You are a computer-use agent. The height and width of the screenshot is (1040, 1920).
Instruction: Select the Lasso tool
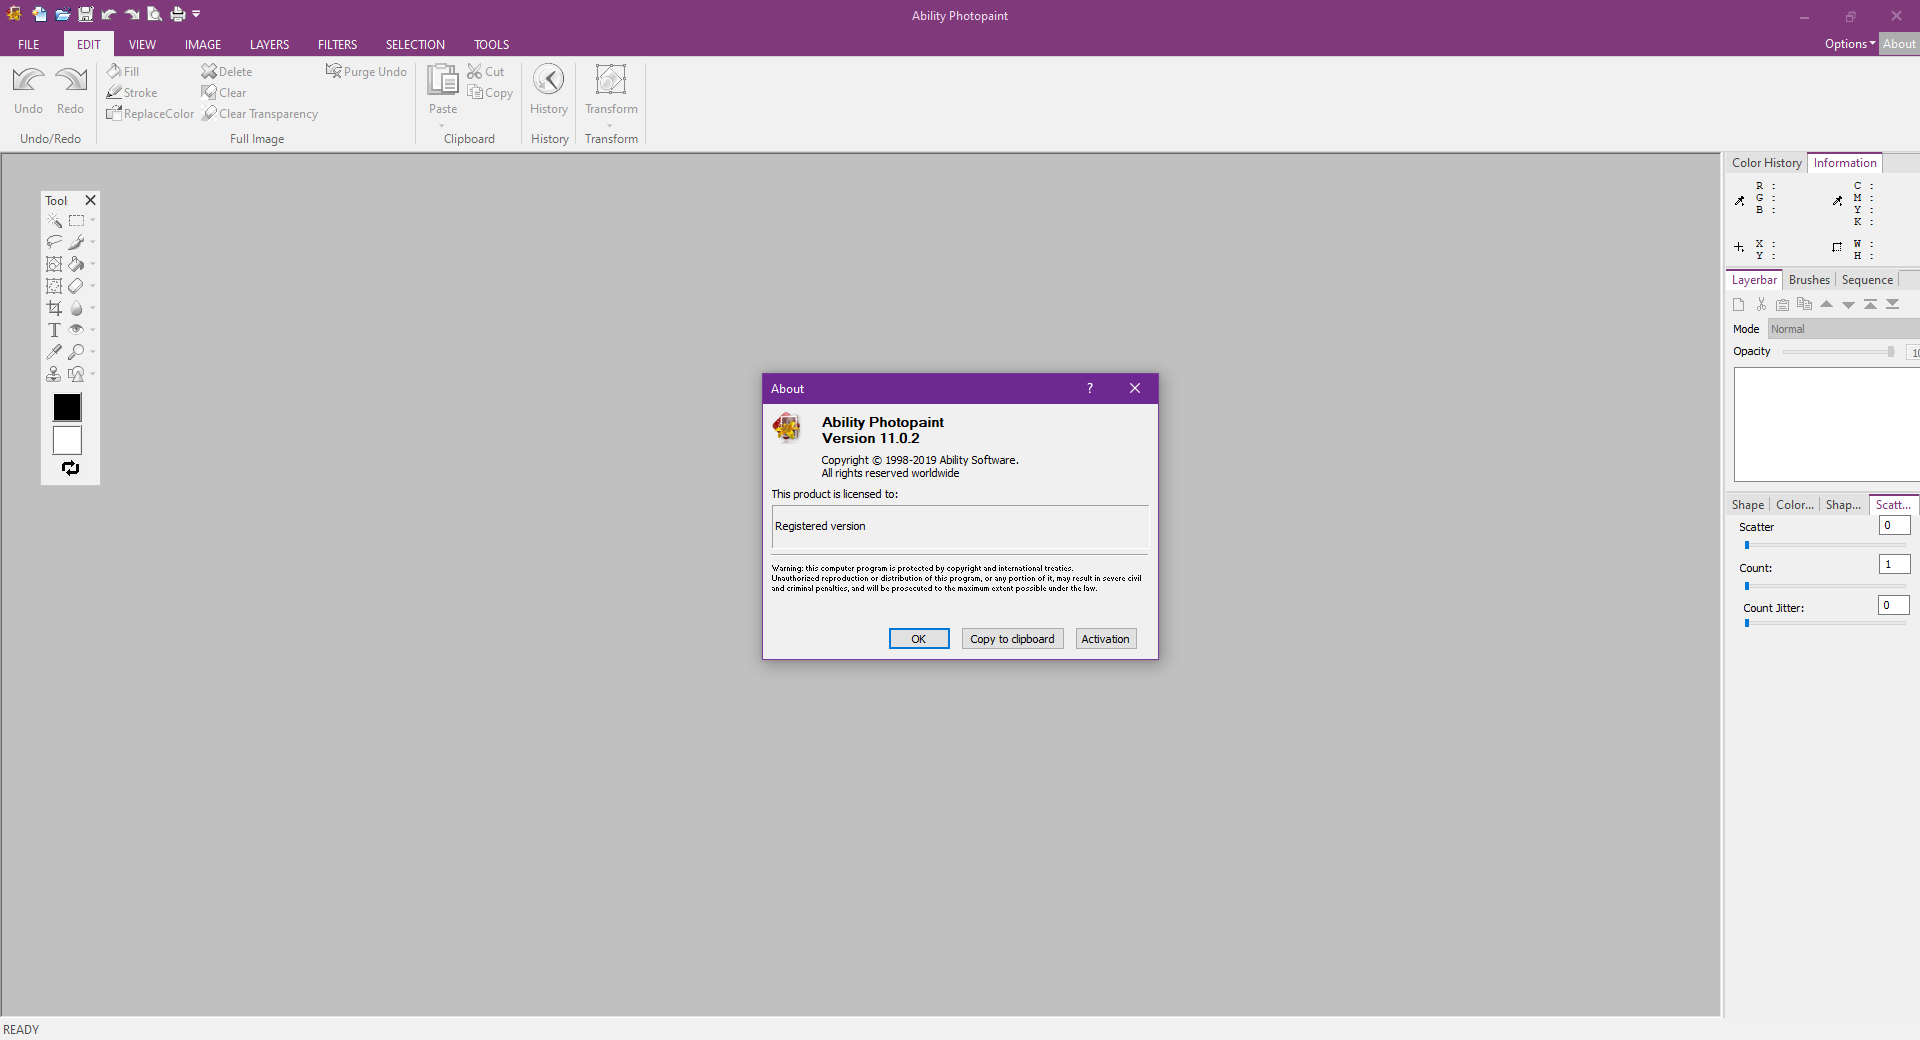(x=54, y=243)
